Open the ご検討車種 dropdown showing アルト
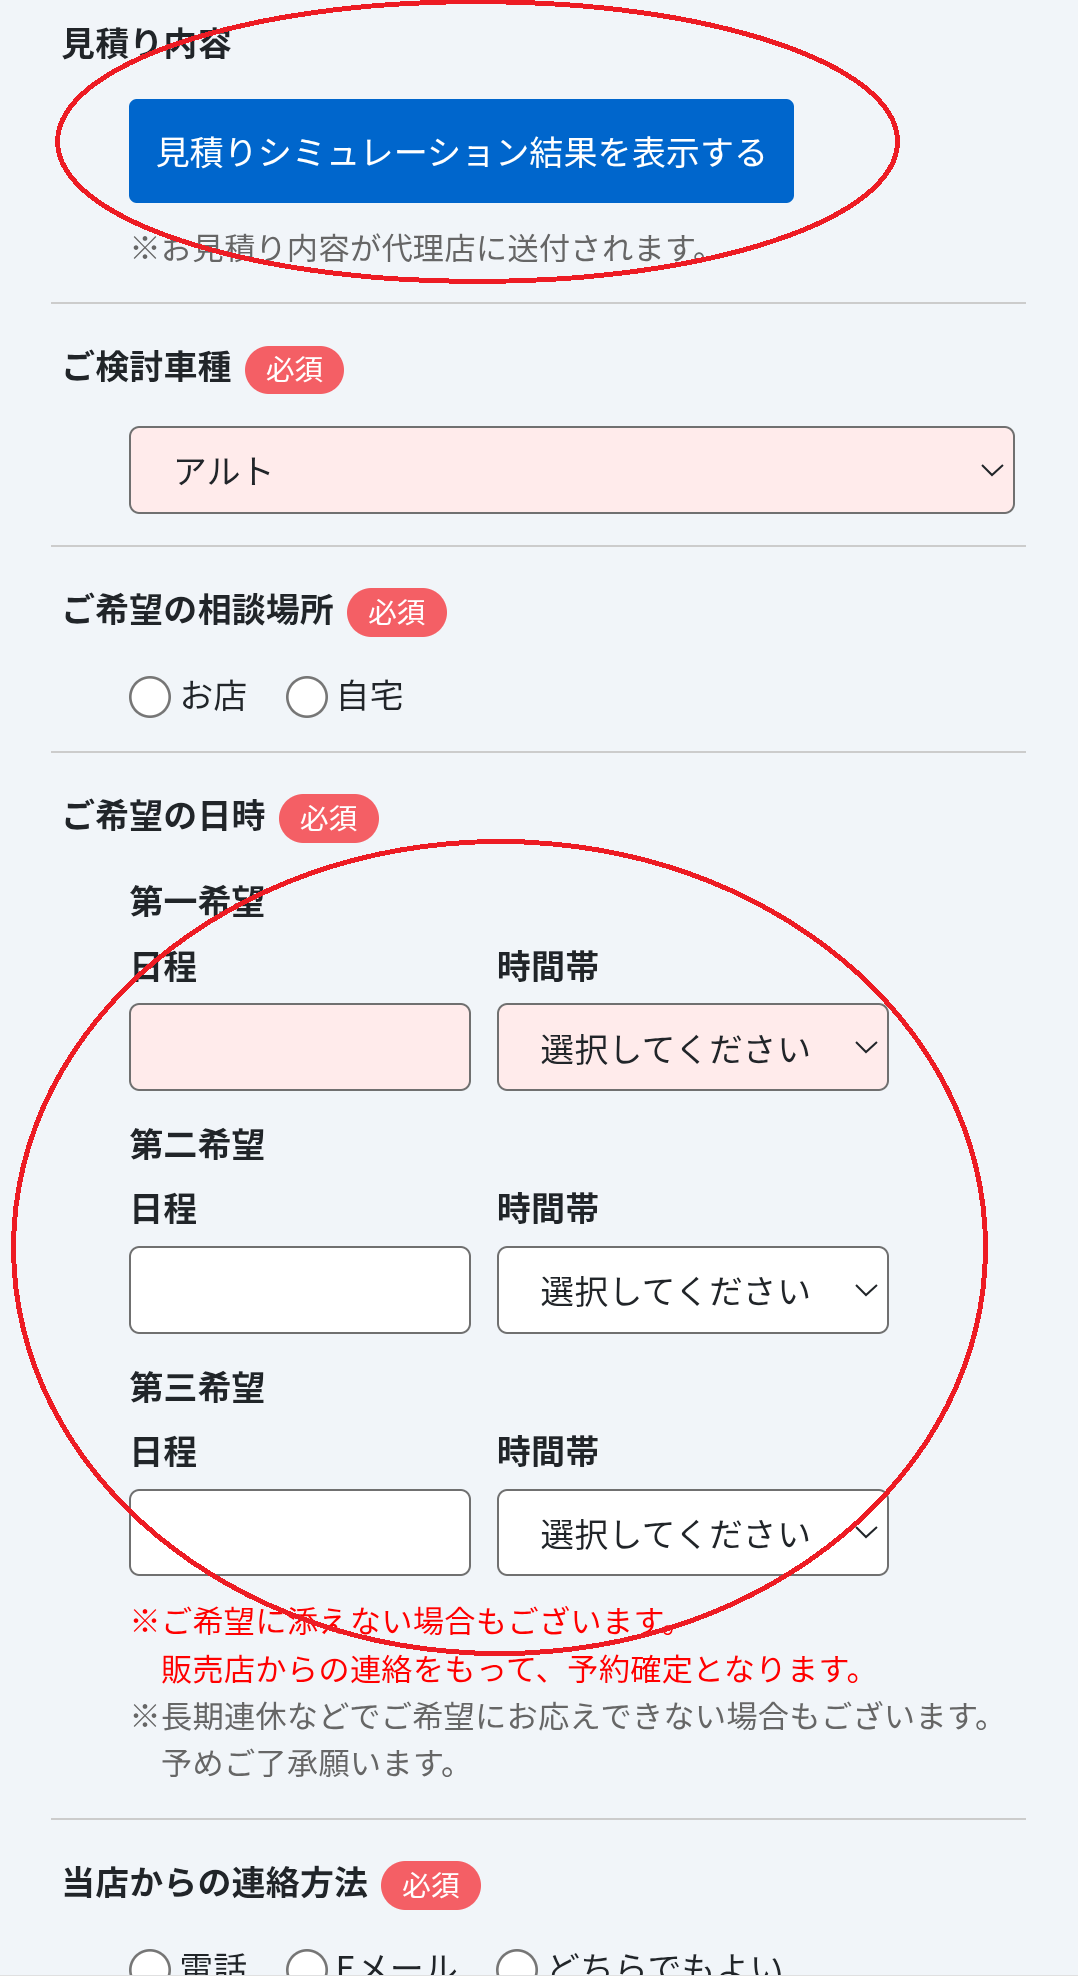Image resolution: width=1078 pixels, height=1986 pixels. [x=571, y=470]
